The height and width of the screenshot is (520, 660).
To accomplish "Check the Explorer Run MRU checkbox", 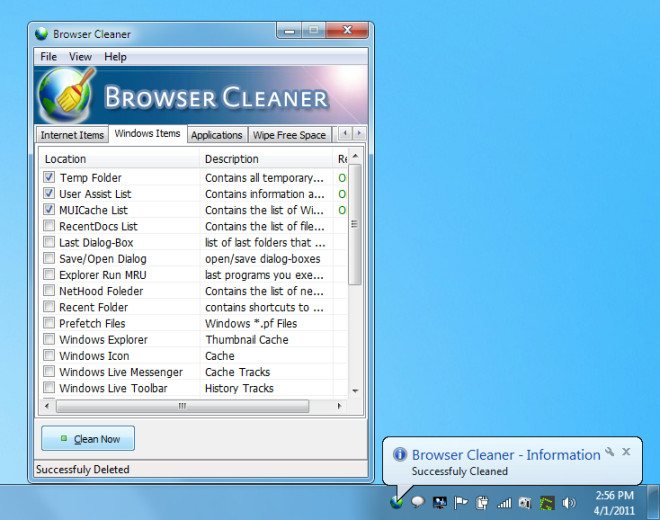I will (49, 274).
